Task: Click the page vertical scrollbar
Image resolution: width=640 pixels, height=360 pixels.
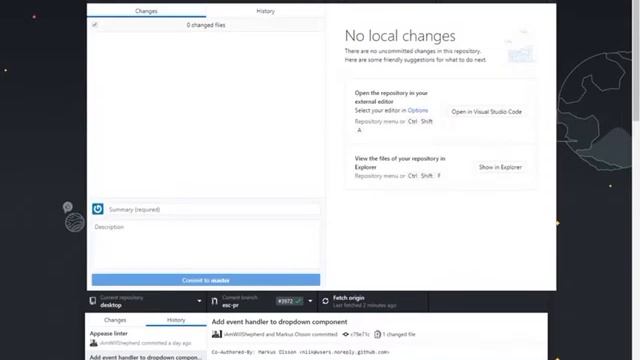Action: tap(636, 61)
